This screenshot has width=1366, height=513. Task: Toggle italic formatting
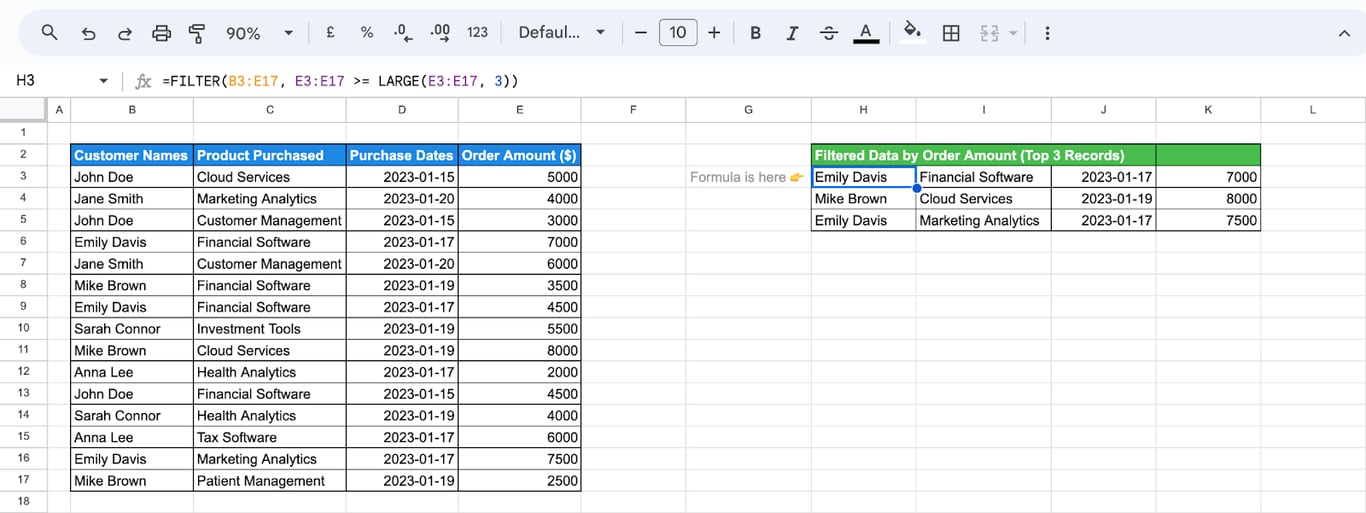click(x=792, y=33)
